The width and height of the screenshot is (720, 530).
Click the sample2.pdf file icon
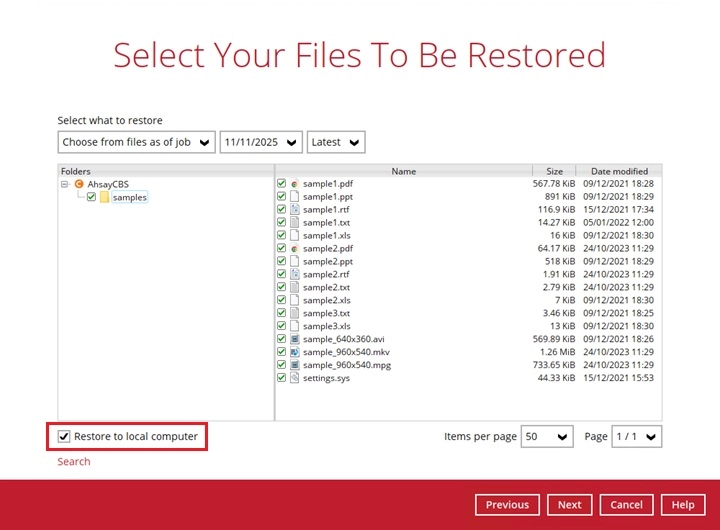click(295, 248)
